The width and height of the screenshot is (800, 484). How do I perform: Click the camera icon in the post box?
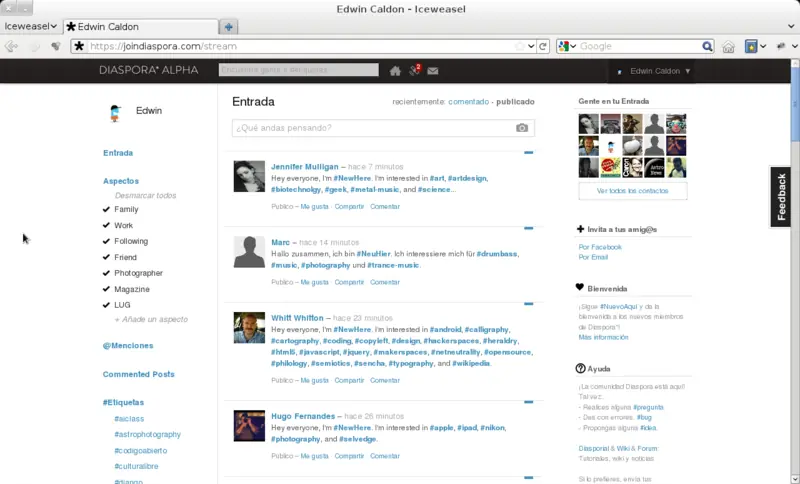521,128
